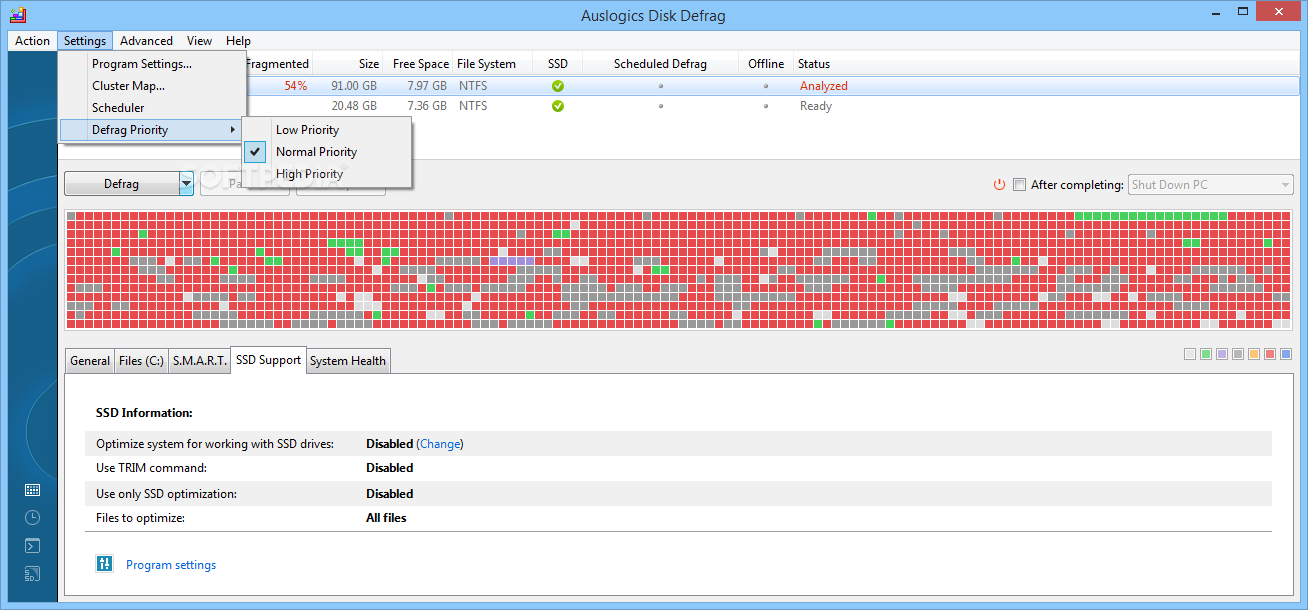Click the red legend swatch
The image size is (1308, 610).
point(1270,354)
